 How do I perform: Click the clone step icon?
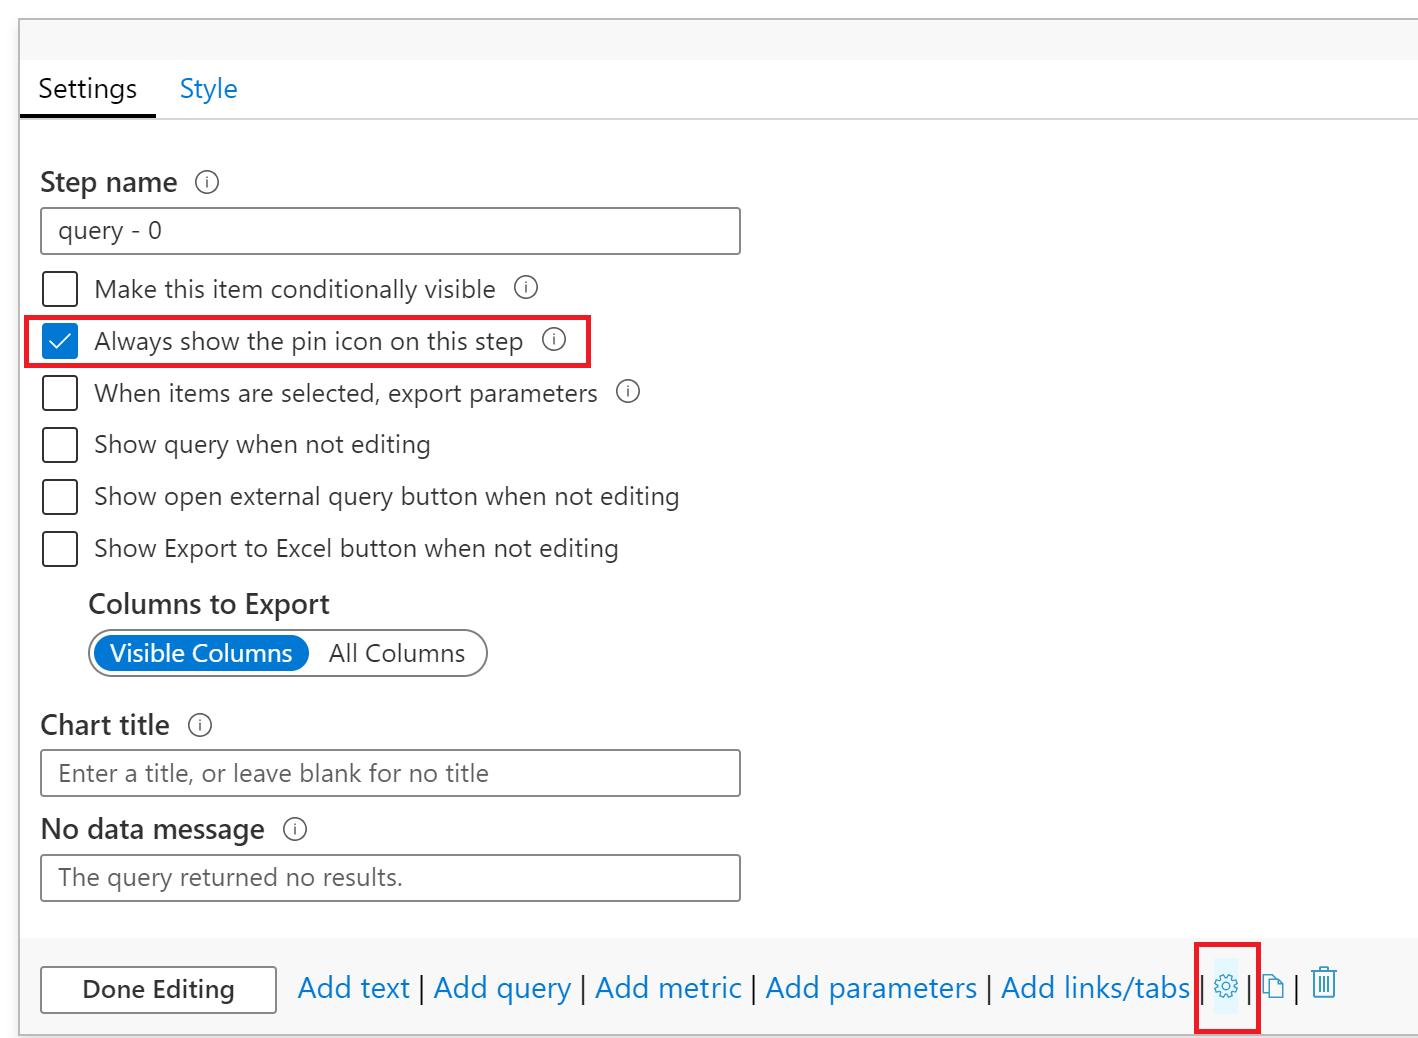point(1273,987)
